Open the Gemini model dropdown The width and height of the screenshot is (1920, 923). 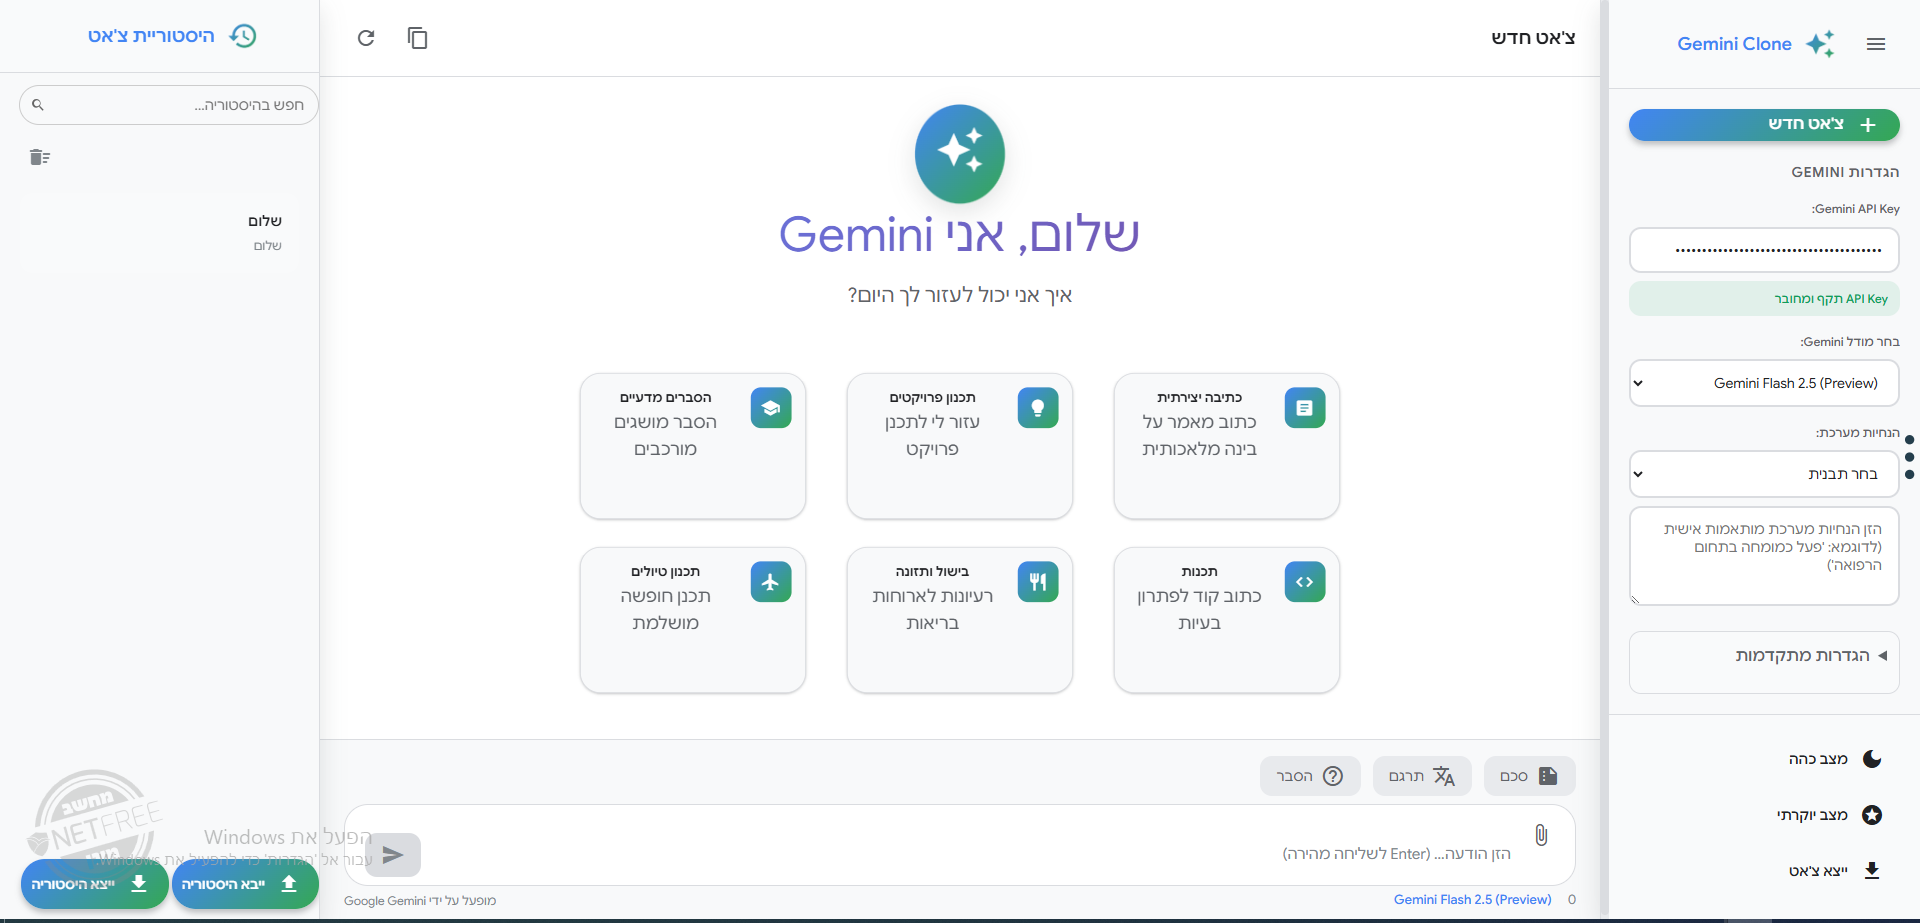point(1764,383)
